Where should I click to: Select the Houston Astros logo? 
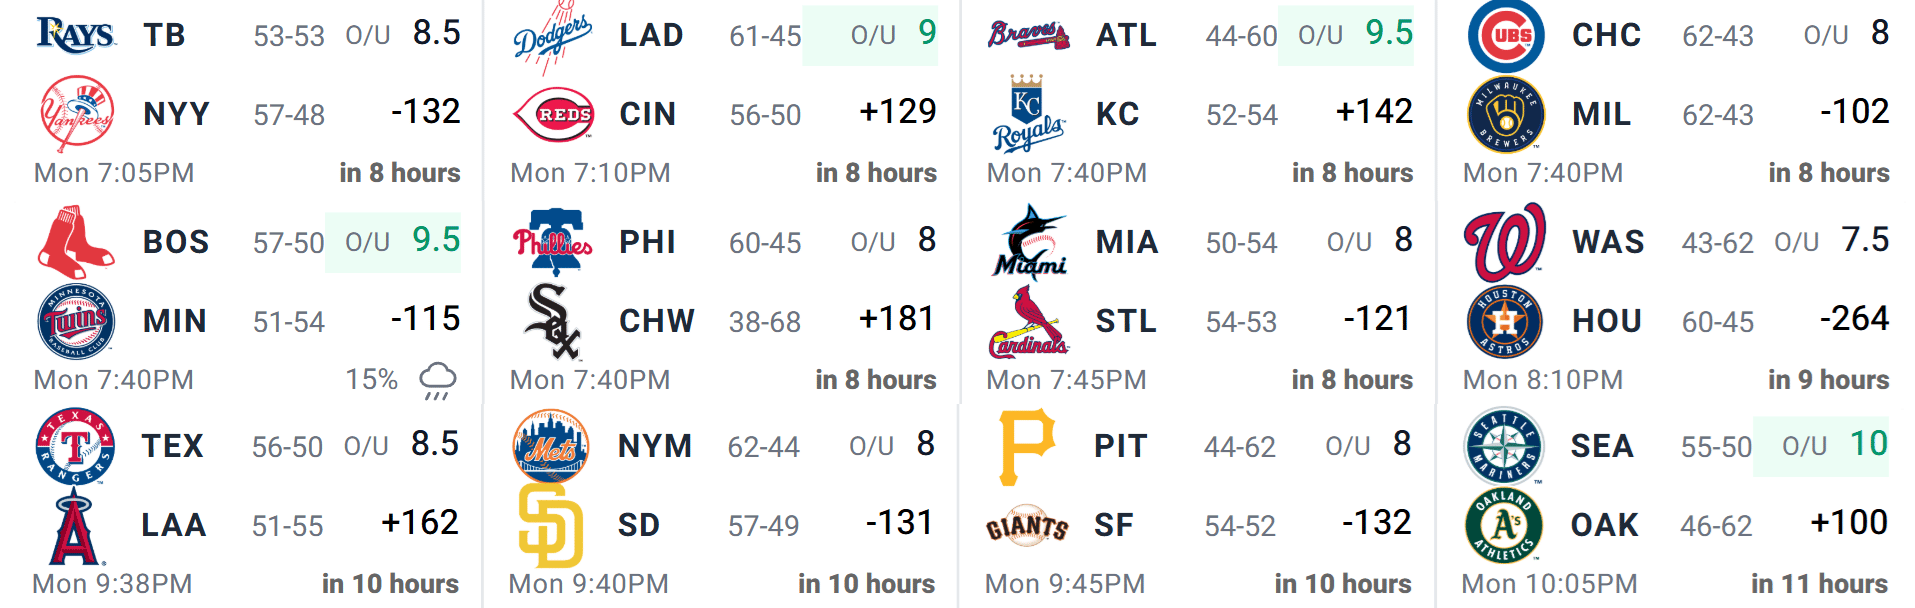point(1505,322)
